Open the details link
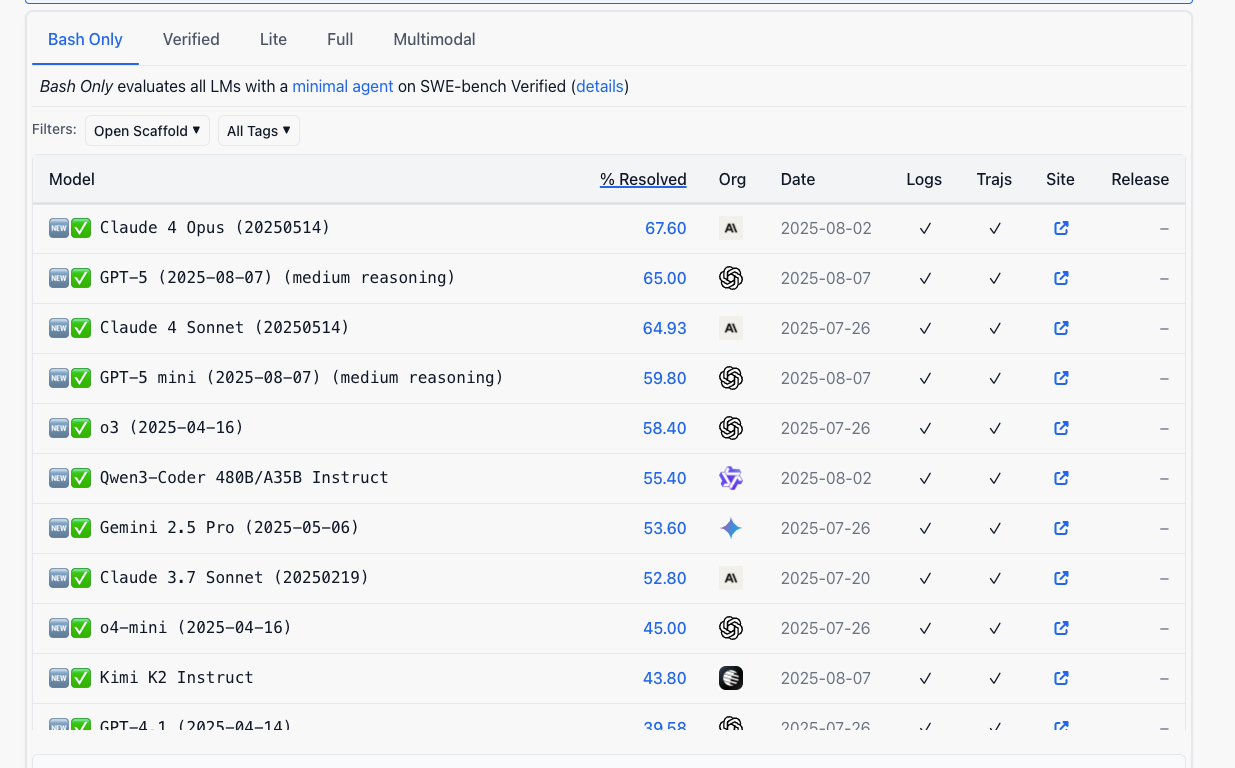The height and width of the screenshot is (768, 1235). point(600,87)
